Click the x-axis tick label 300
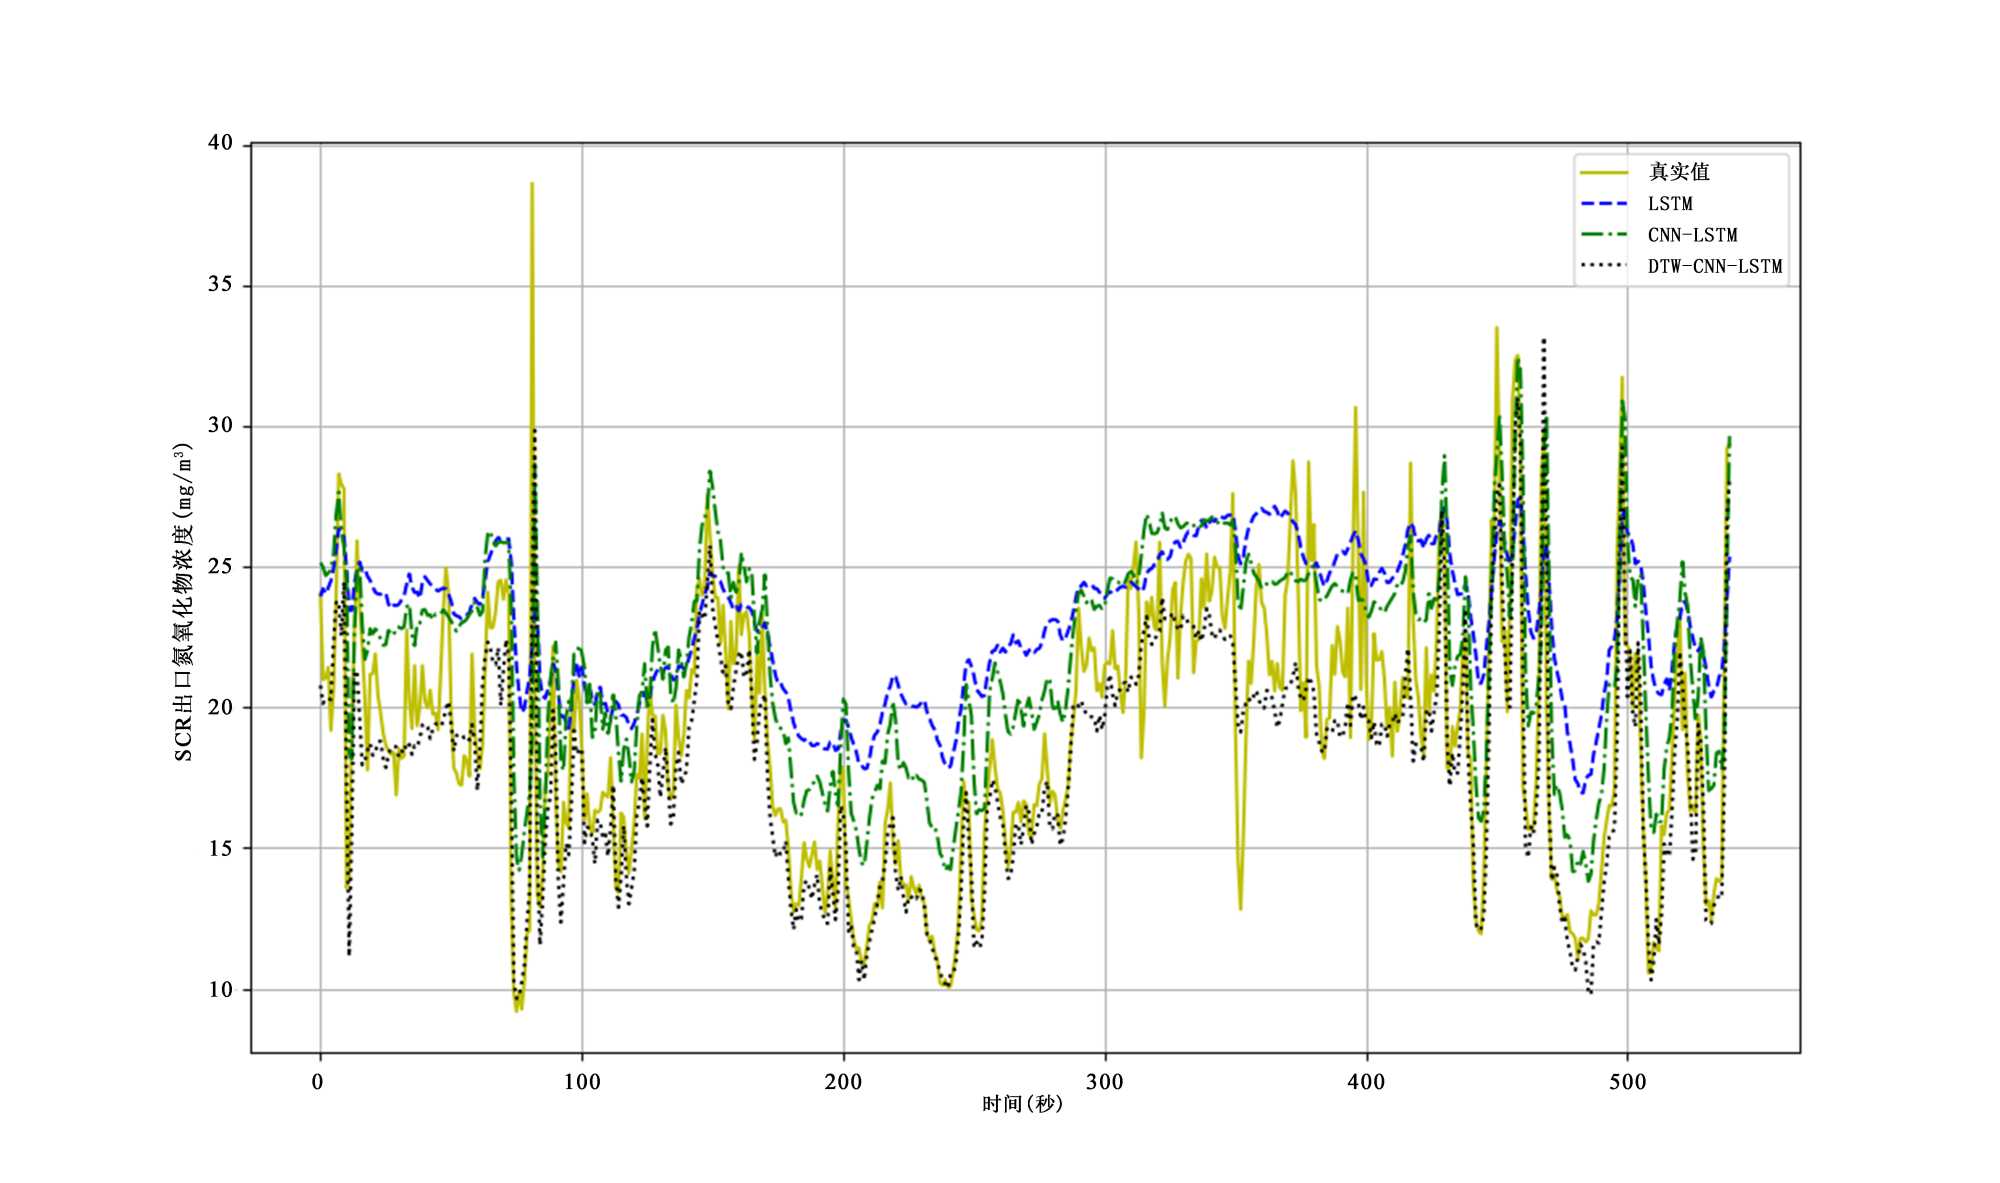 pos(1105,1082)
